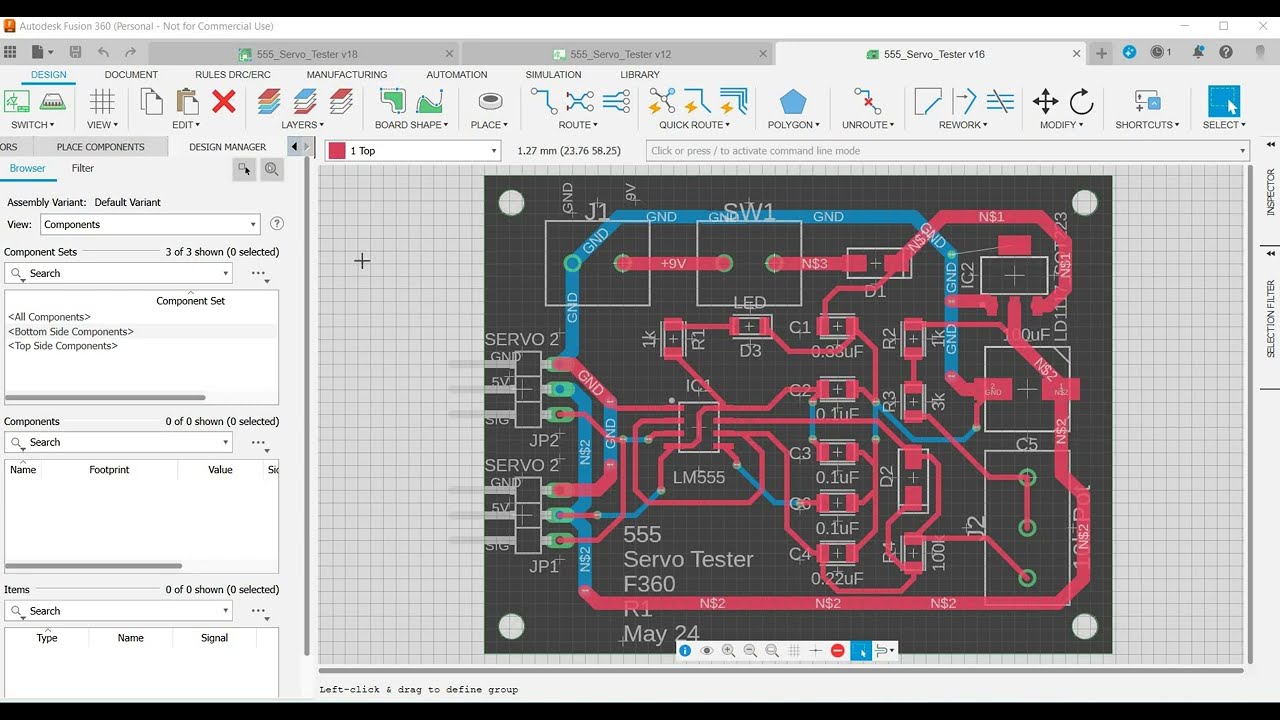Click the blue info icon in canvas toolbar
Viewport: 1280px width, 720px height.
pos(685,650)
